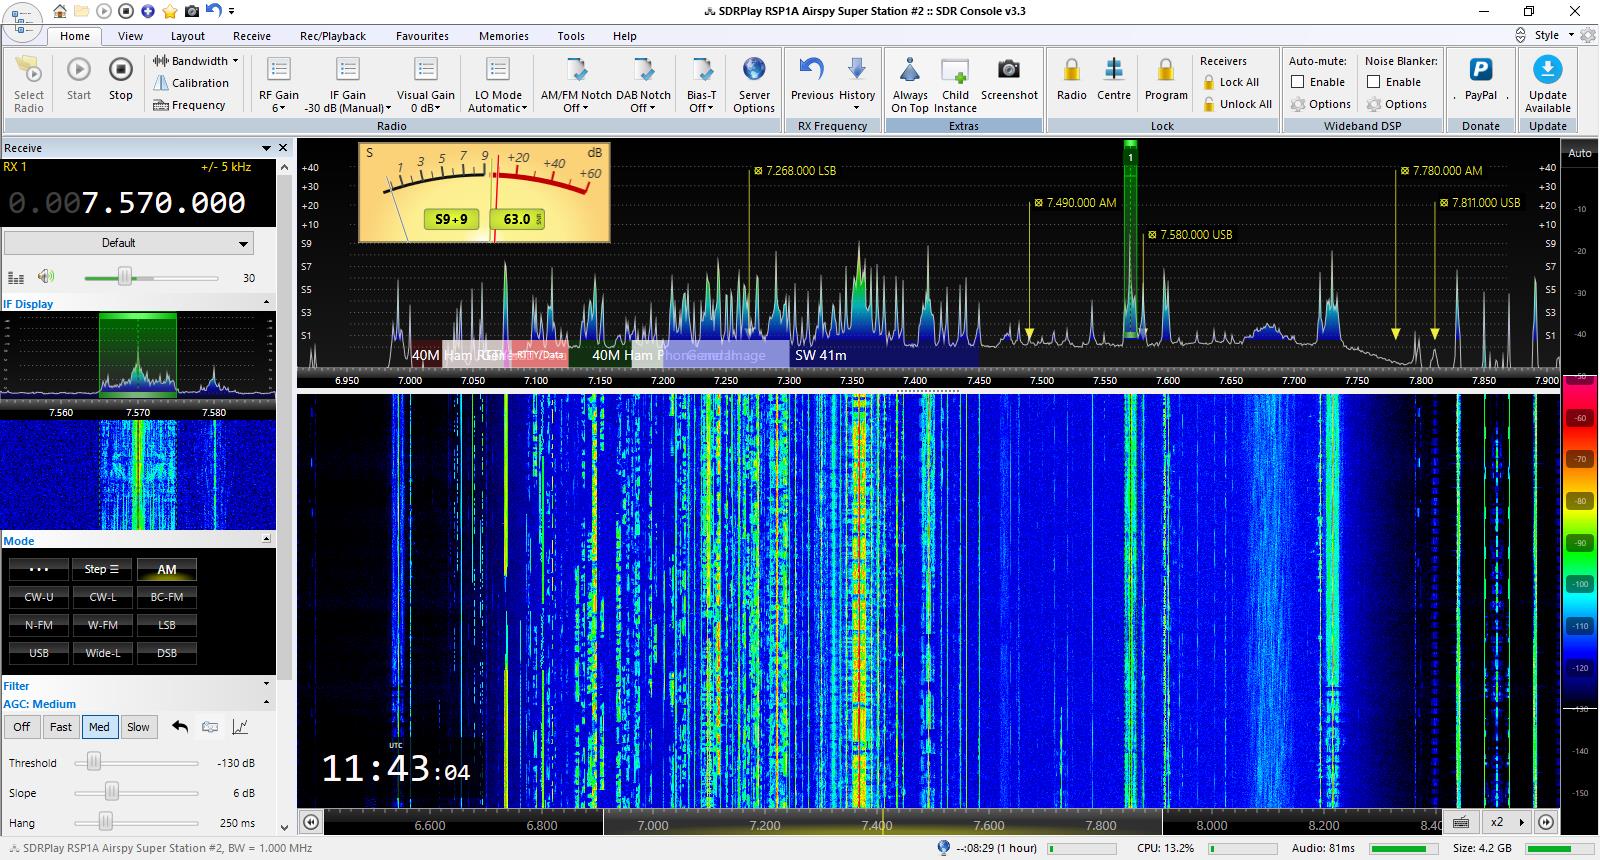Click the Screenshot camera icon
The height and width of the screenshot is (860, 1600).
point(1009,70)
